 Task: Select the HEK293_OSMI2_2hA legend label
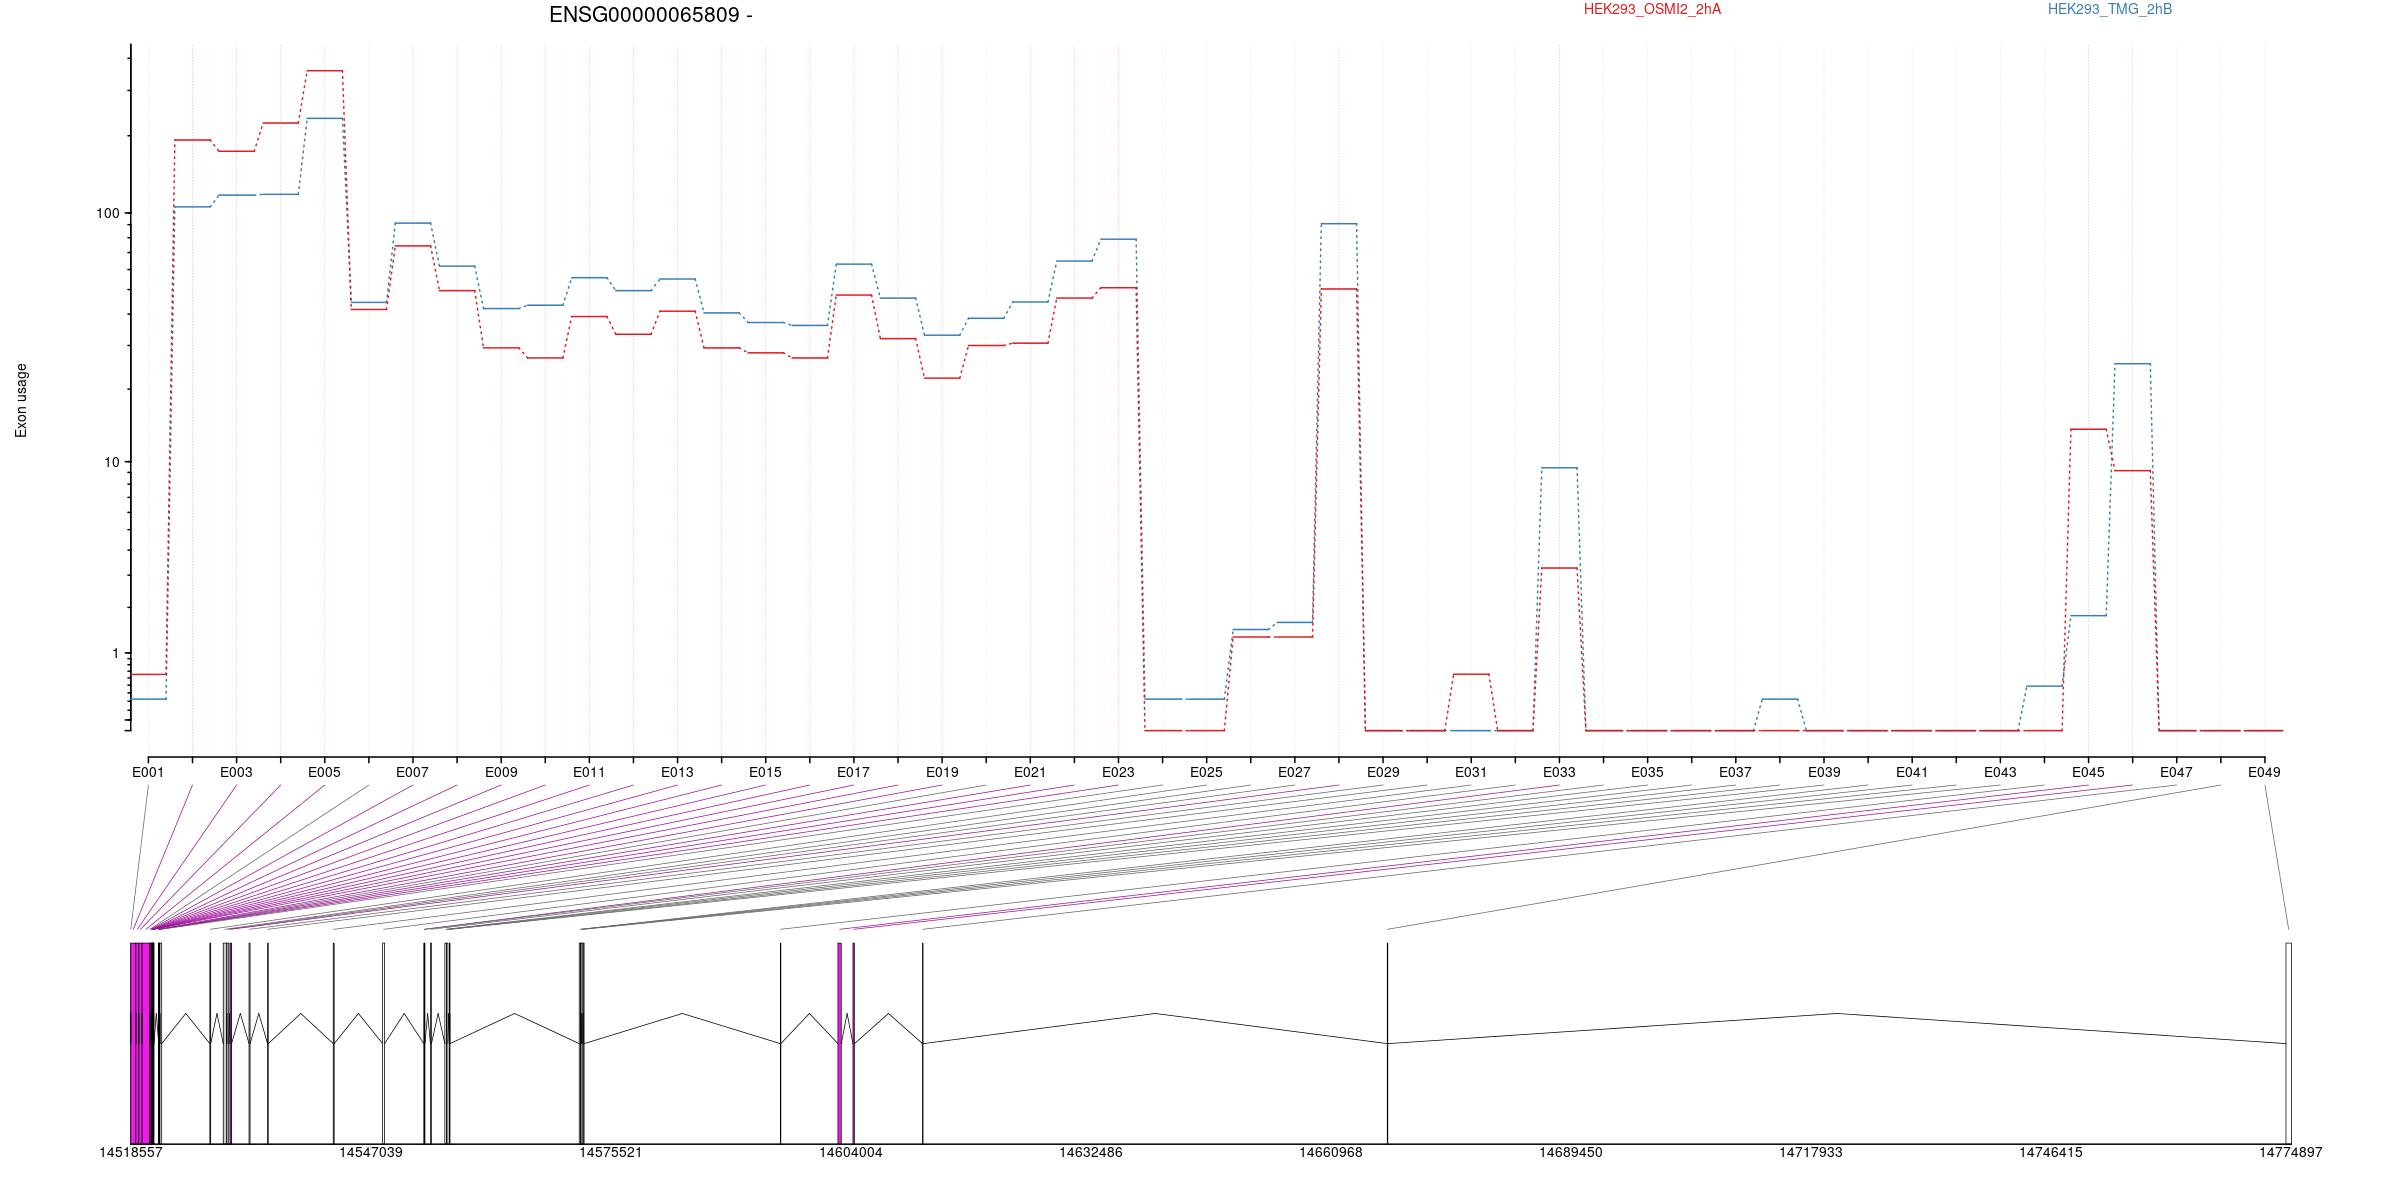click(x=1652, y=9)
